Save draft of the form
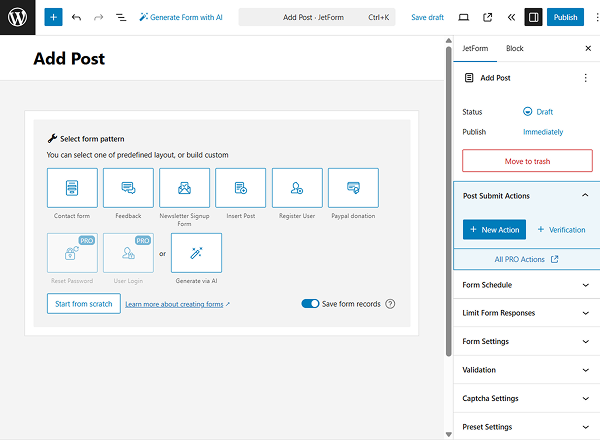Screen dimensions: 600x440 pyautogui.click(x=427, y=17)
